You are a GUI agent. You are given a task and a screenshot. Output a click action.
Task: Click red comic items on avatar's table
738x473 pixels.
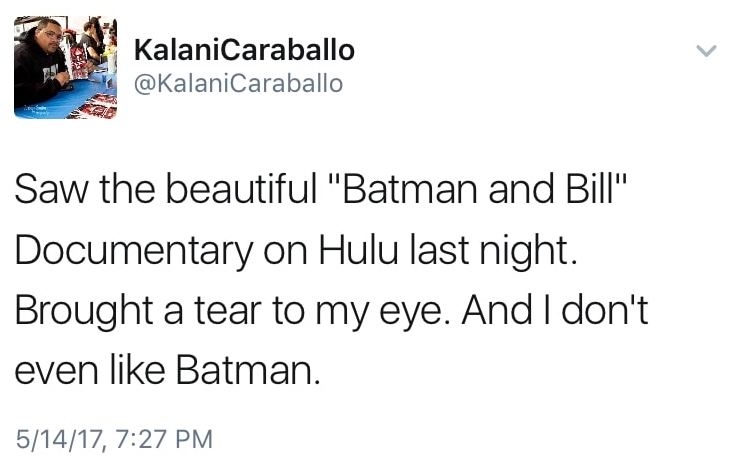(x=95, y=105)
